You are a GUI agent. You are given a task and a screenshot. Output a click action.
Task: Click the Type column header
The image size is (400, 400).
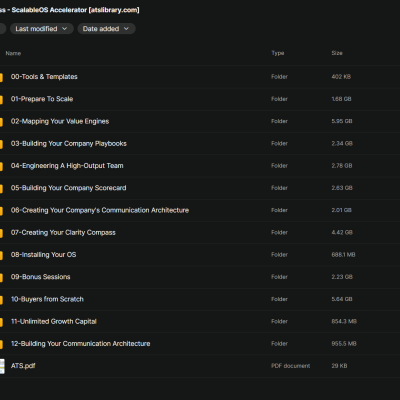(x=278, y=53)
